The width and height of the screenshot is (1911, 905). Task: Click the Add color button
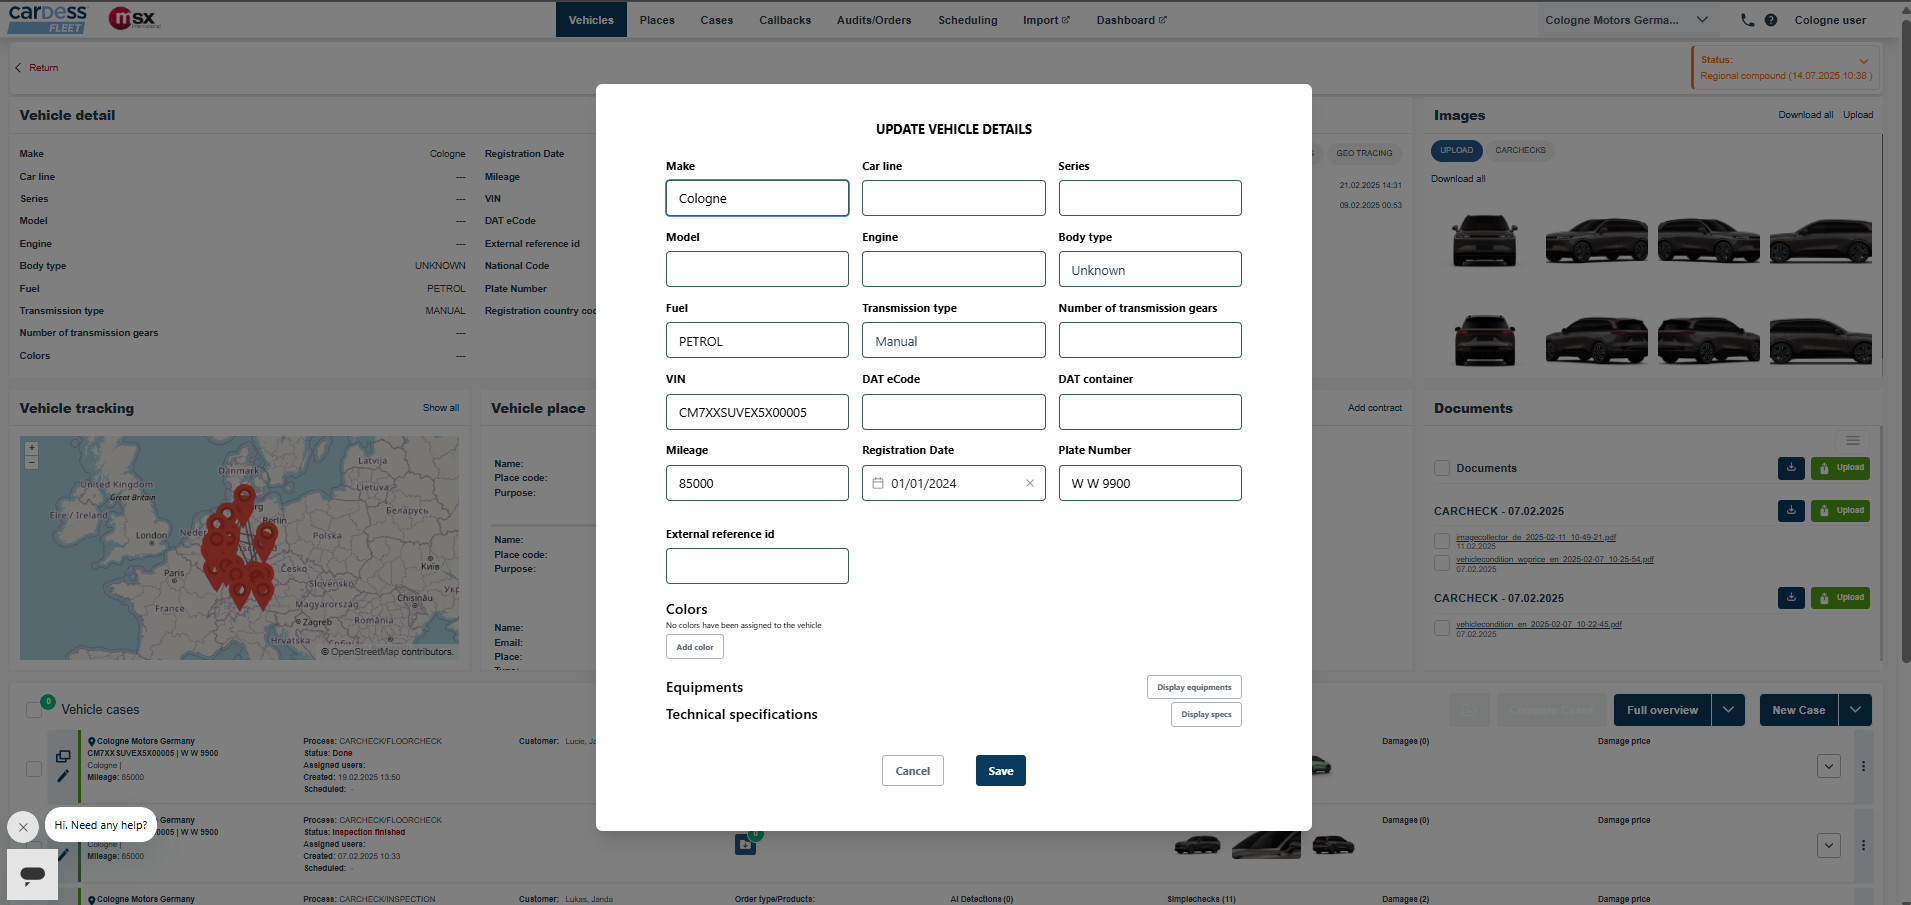point(694,647)
